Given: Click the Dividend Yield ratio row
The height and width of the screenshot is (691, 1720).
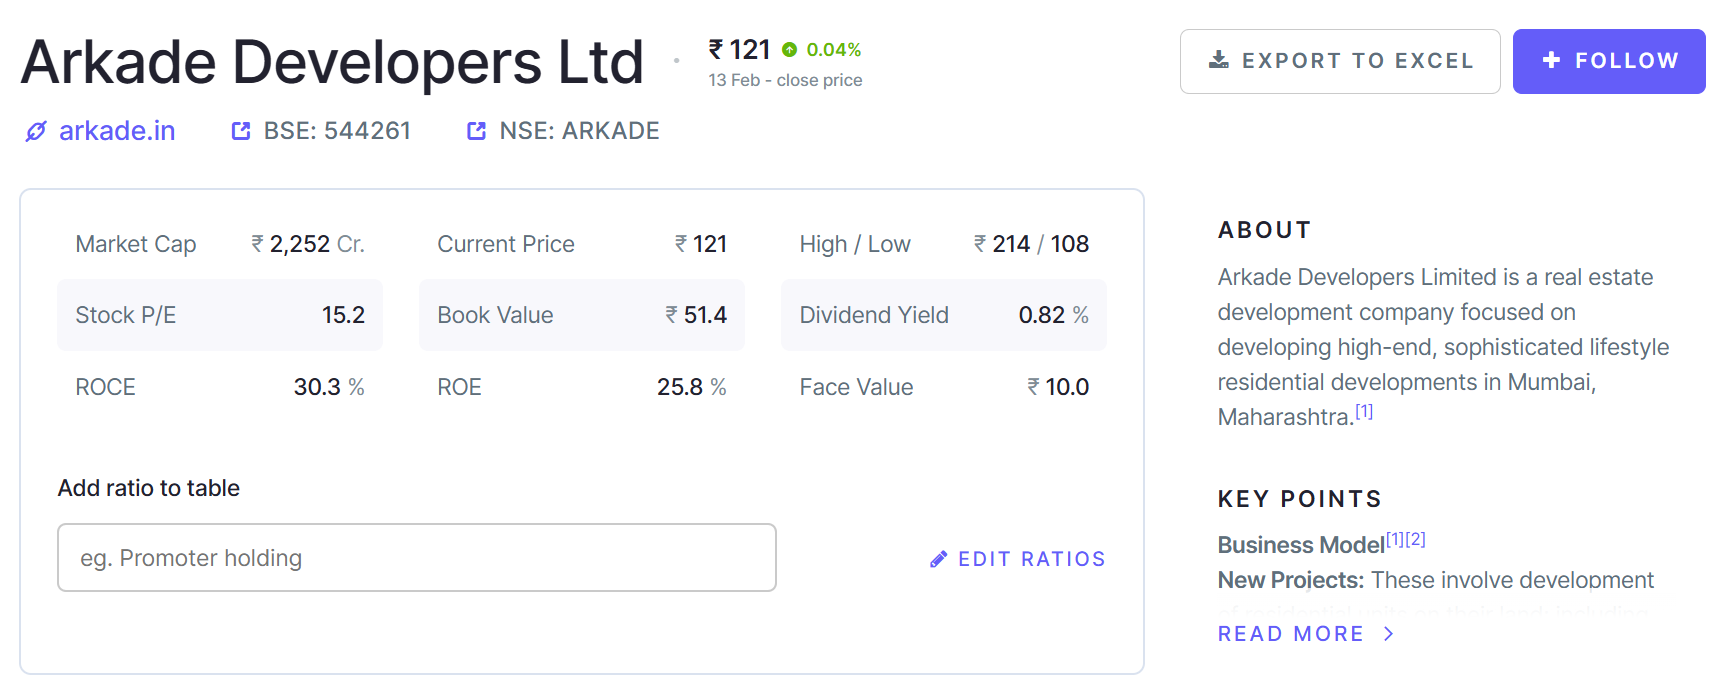Looking at the screenshot, I should (x=943, y=315).
